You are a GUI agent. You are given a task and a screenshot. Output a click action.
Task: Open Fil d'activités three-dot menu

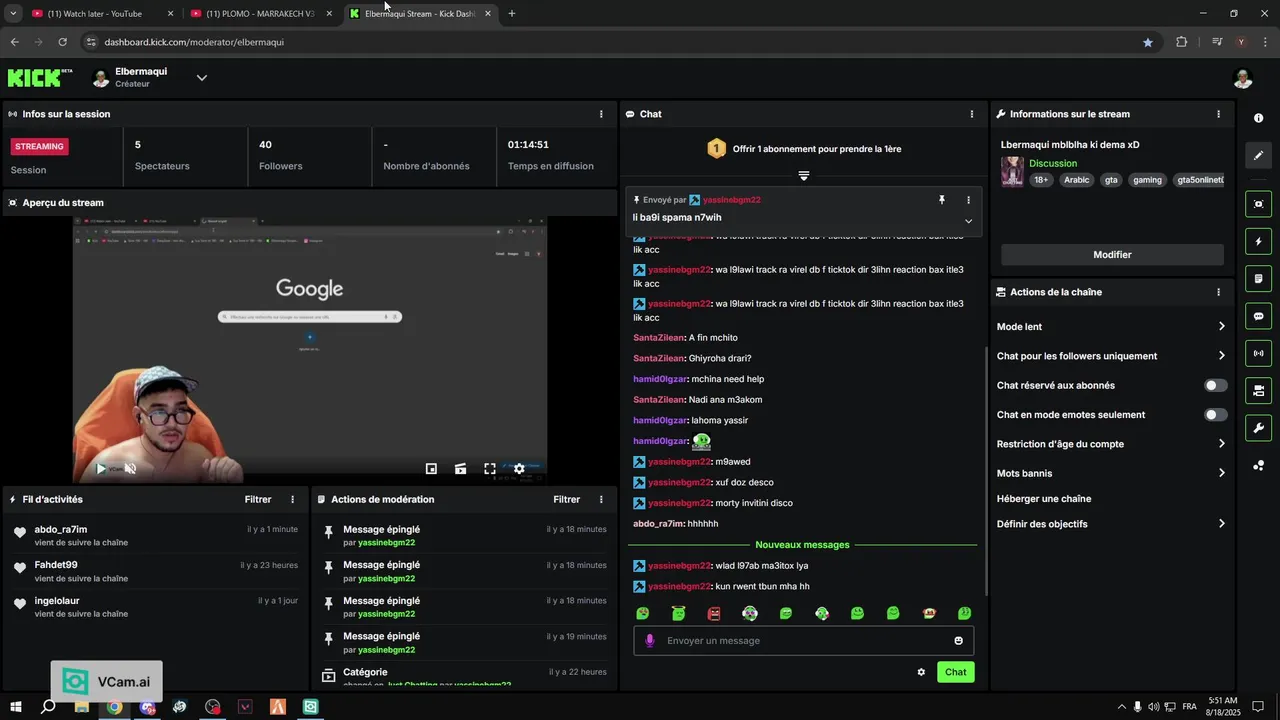293,499
